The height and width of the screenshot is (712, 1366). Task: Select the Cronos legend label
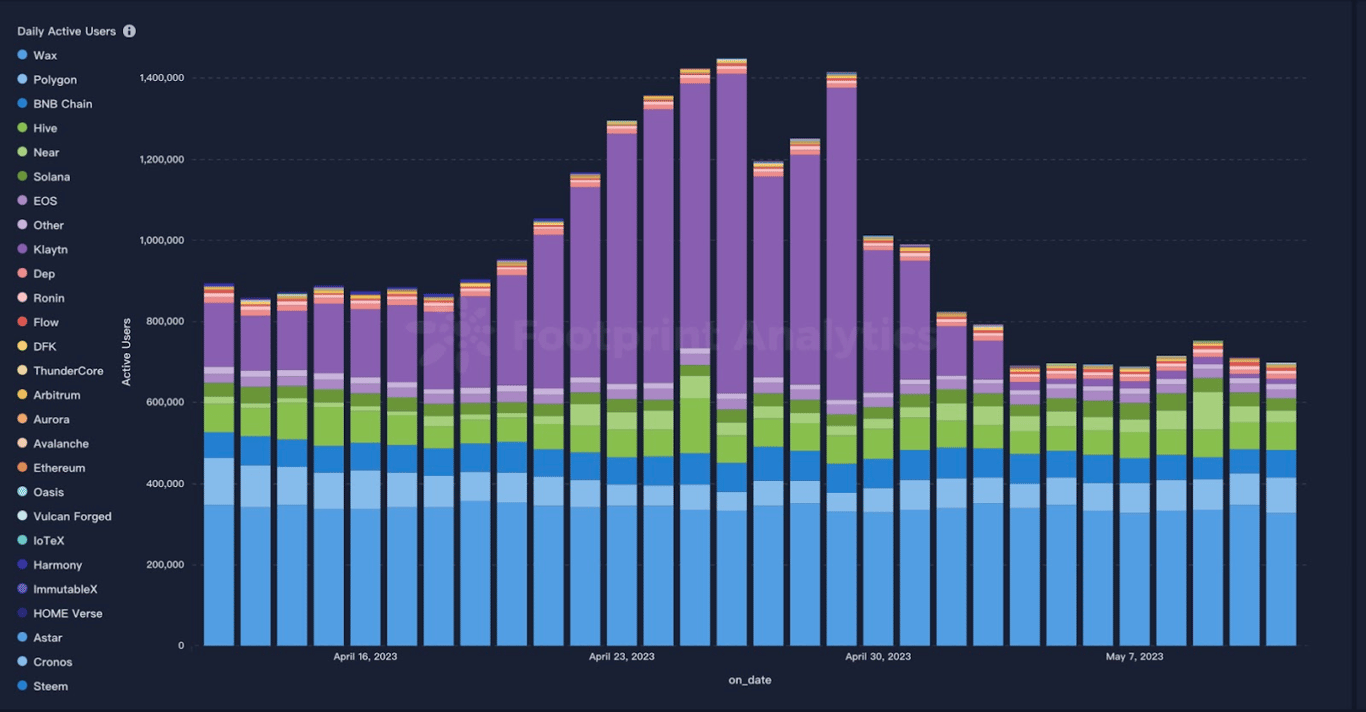pyautogui.click(x=52, y=662)
